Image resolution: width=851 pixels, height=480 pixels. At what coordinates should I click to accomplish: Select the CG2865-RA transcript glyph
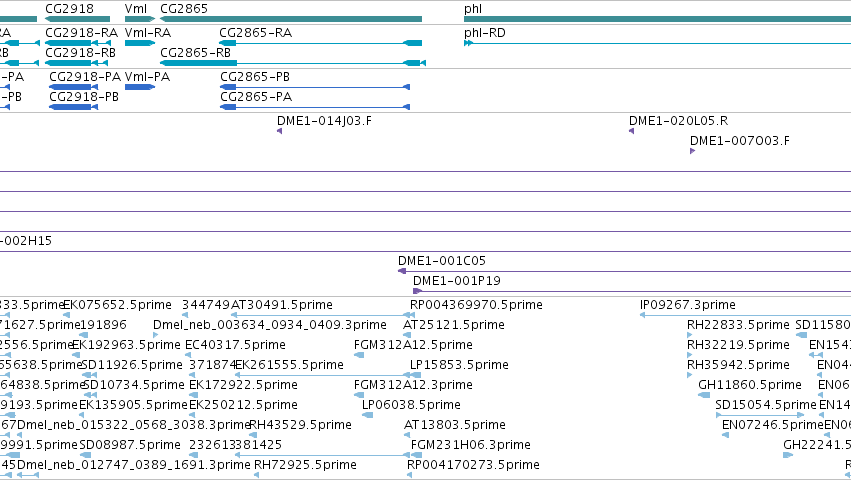[x=321, y=43]
